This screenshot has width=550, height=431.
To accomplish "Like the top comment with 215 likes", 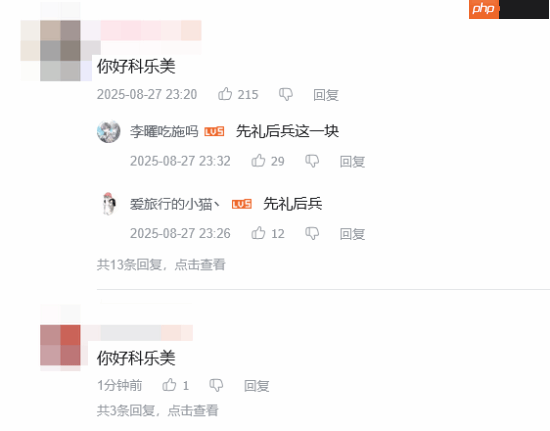I will click(225, 94).
